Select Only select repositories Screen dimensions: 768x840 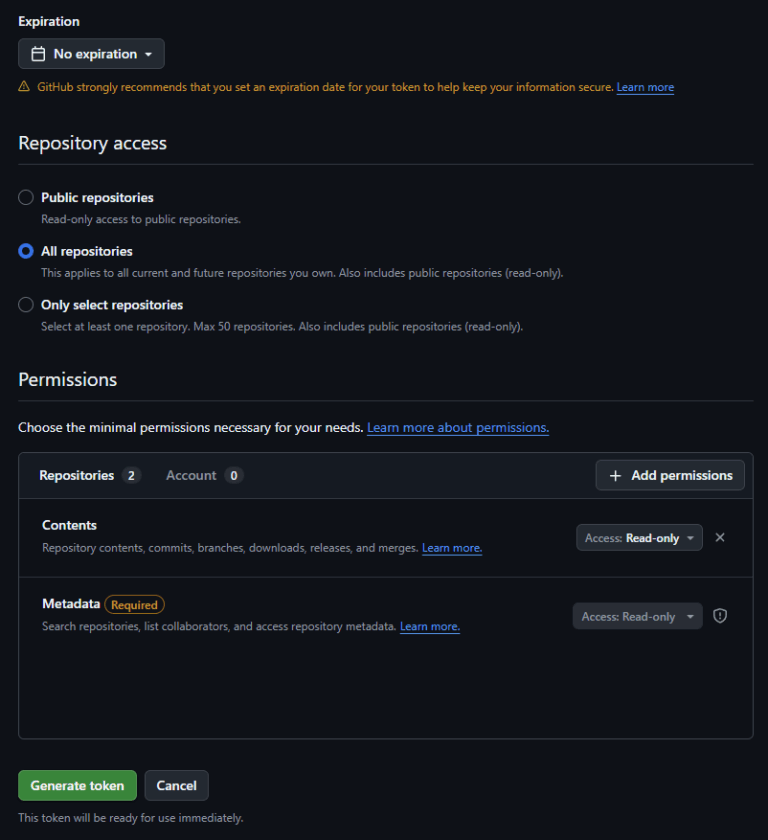coord(25,304)
